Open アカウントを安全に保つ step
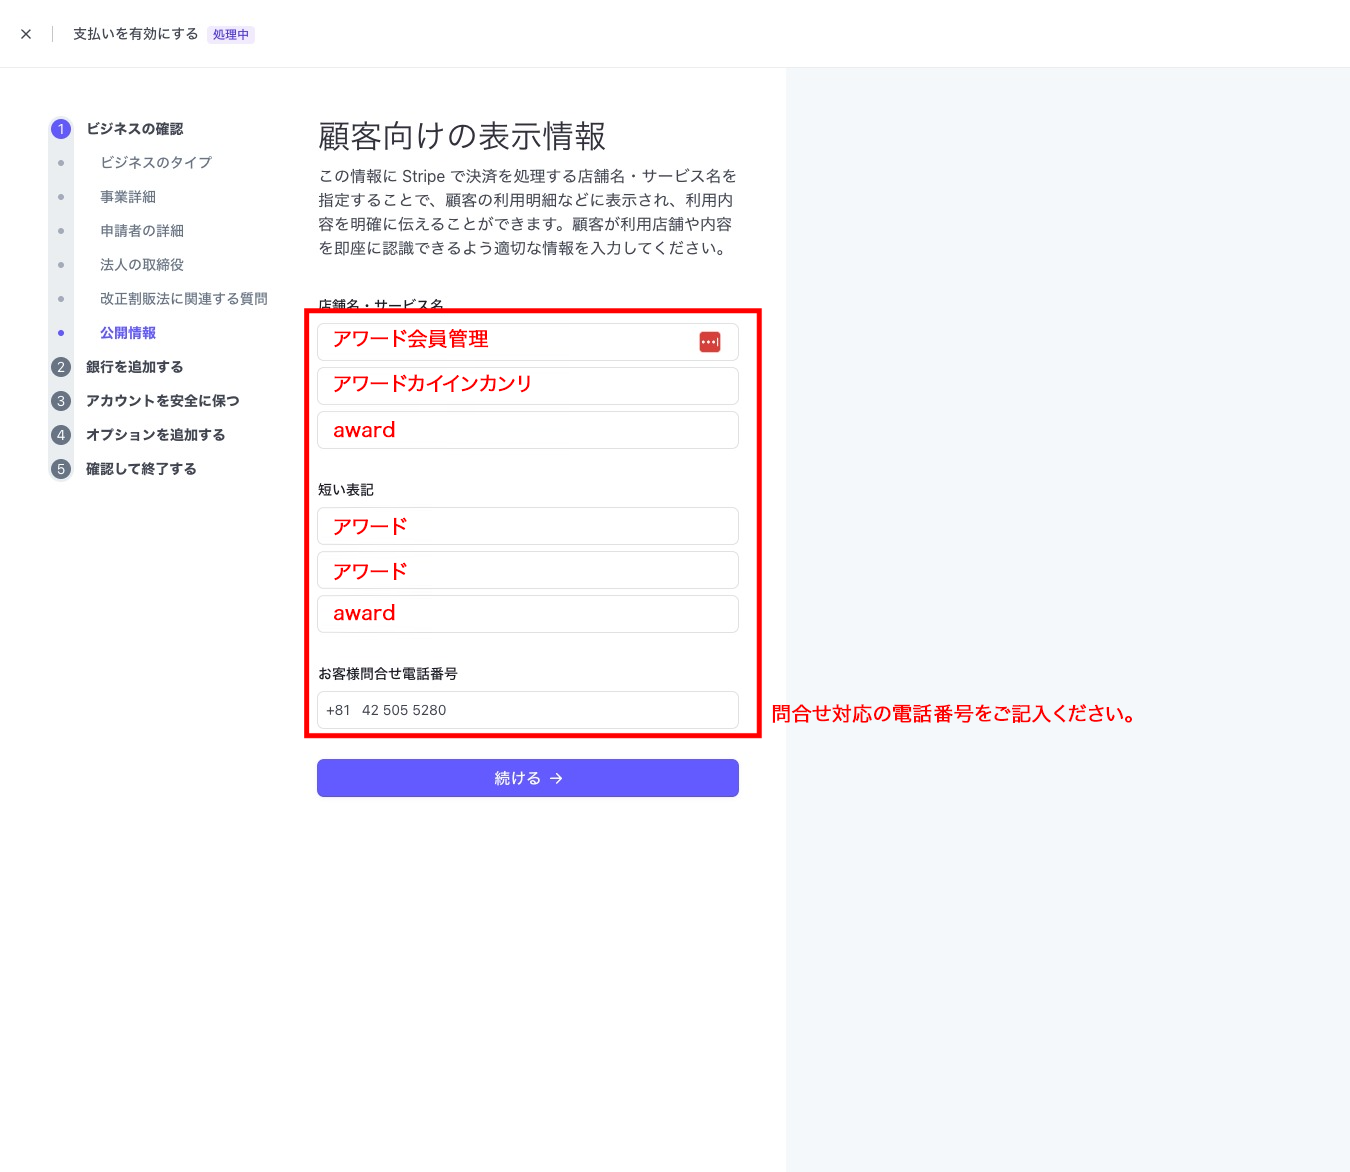Viewport: 1350px width, 1172px height. click(162, 401)
